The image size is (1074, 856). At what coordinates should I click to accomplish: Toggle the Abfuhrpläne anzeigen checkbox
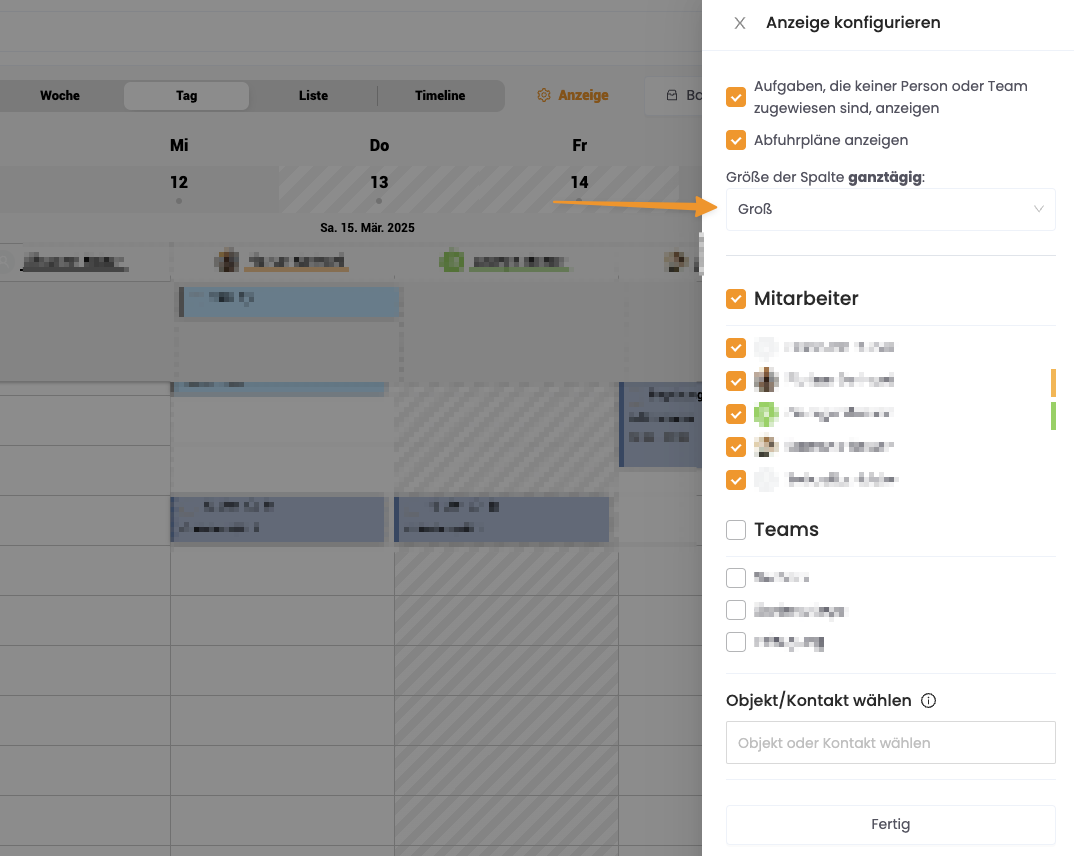pyautogui.click(x=736, y=140)
